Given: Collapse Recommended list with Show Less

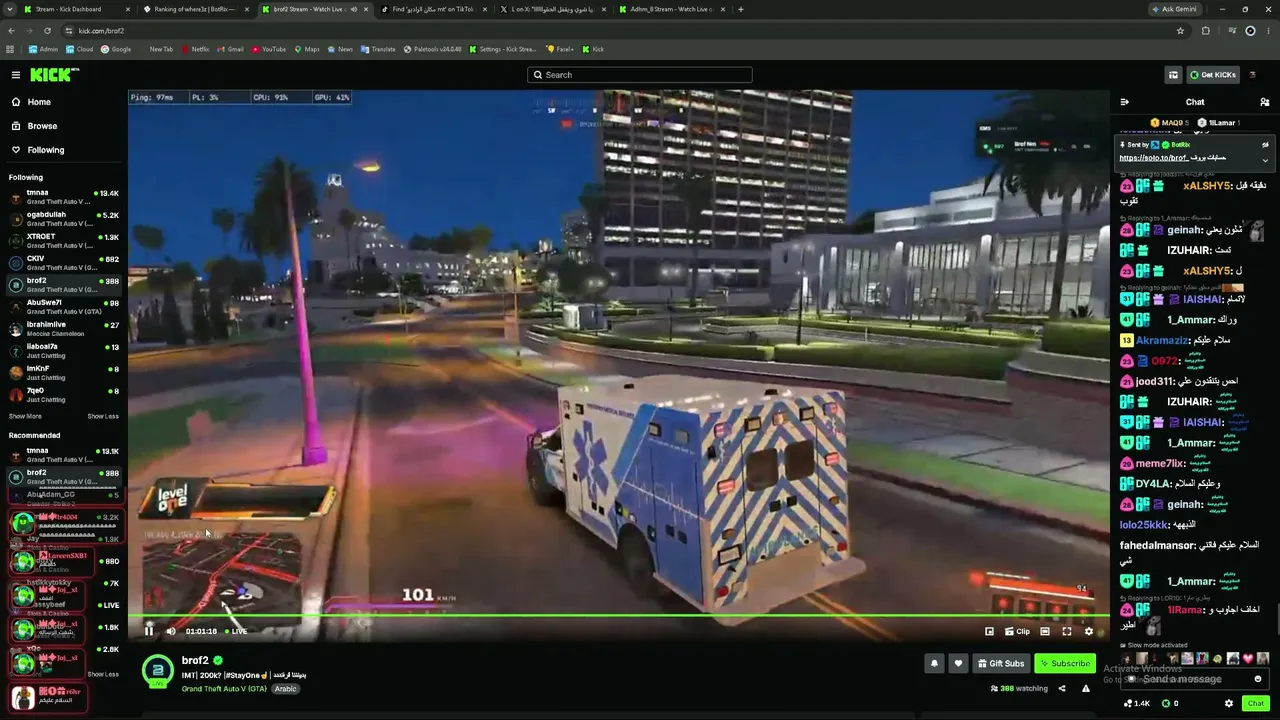Looking at the screenshot, I should 103,674.
